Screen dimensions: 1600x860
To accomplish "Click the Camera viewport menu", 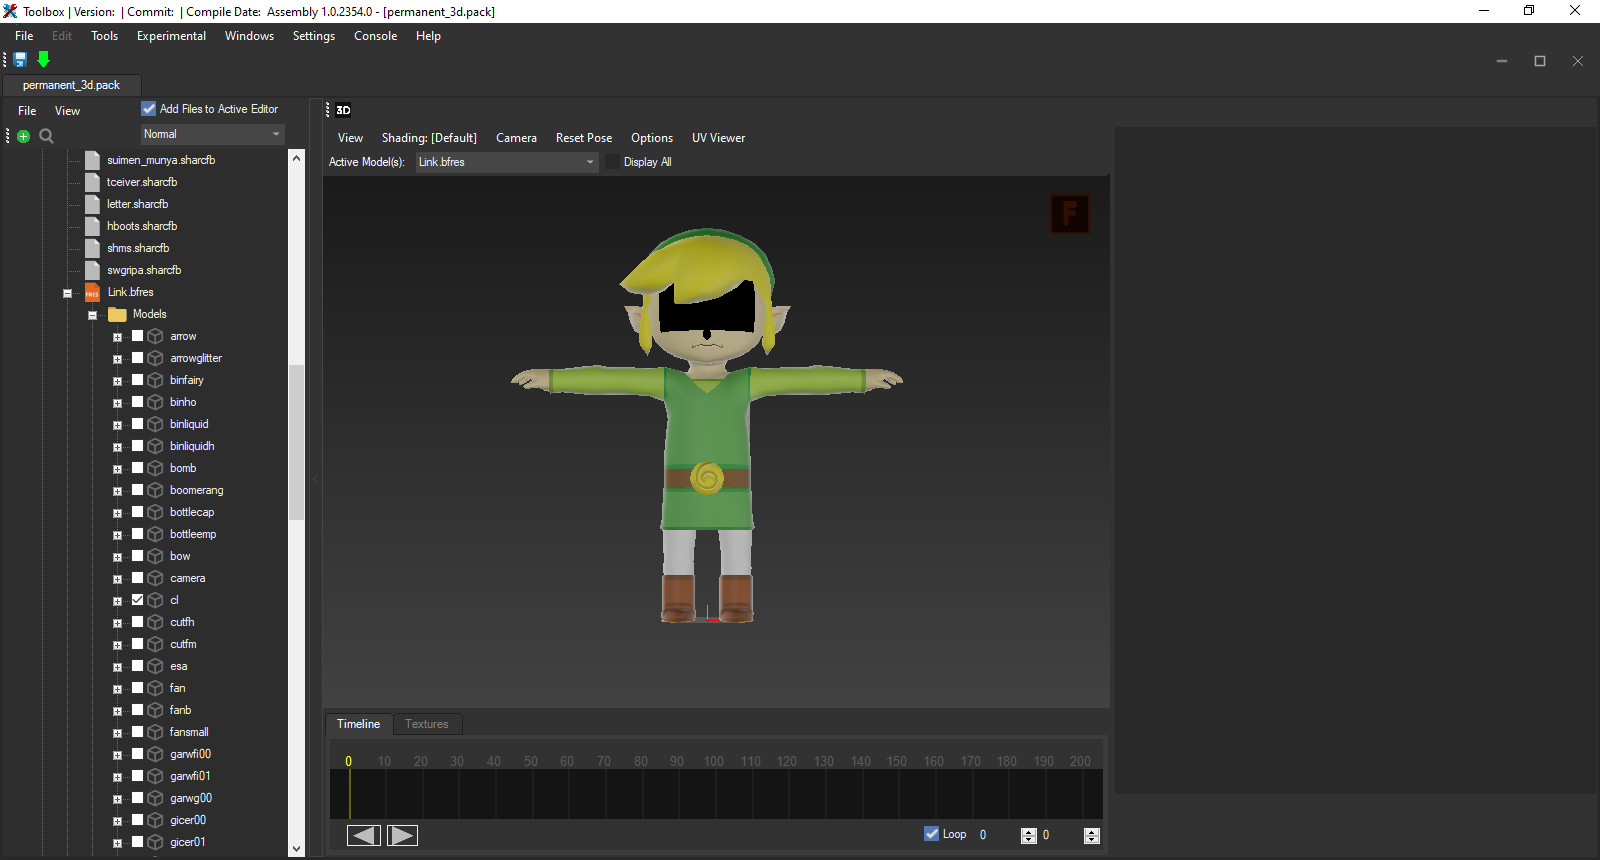I will (x=516, y=138).
